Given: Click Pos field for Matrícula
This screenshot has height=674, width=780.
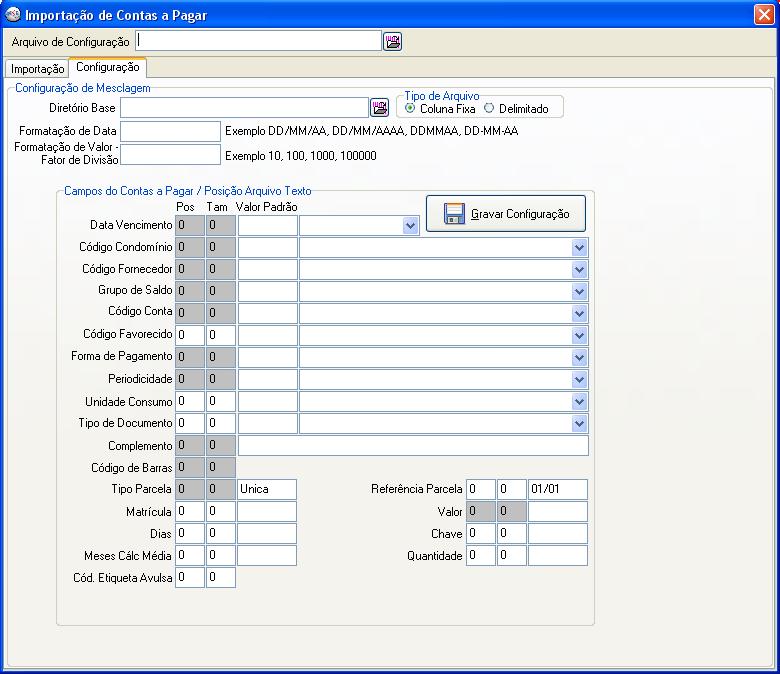Looking at the screenshot, I should pyautogui.click(x=190, y=511).
